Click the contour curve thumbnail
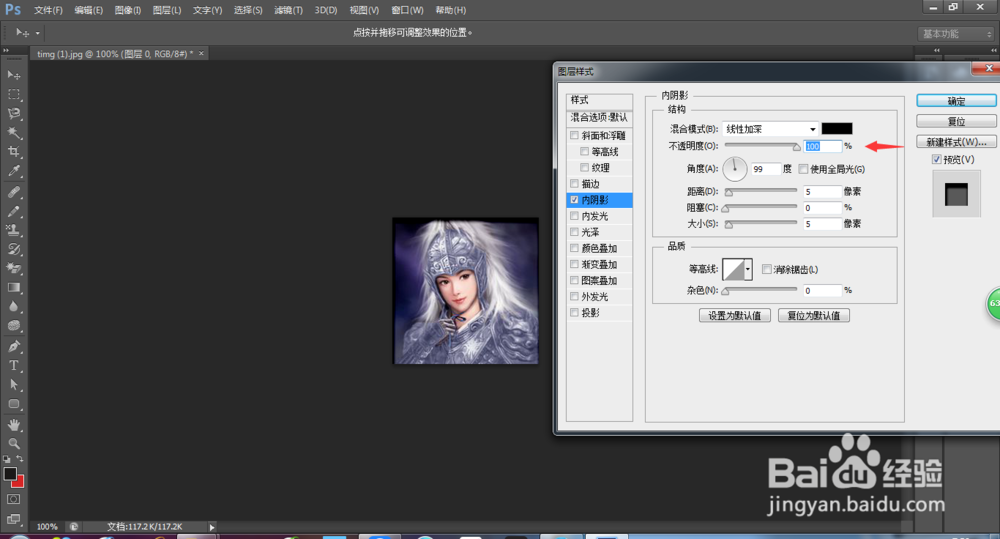Screen dimensions: 1000x539 [x=733, y=269]
